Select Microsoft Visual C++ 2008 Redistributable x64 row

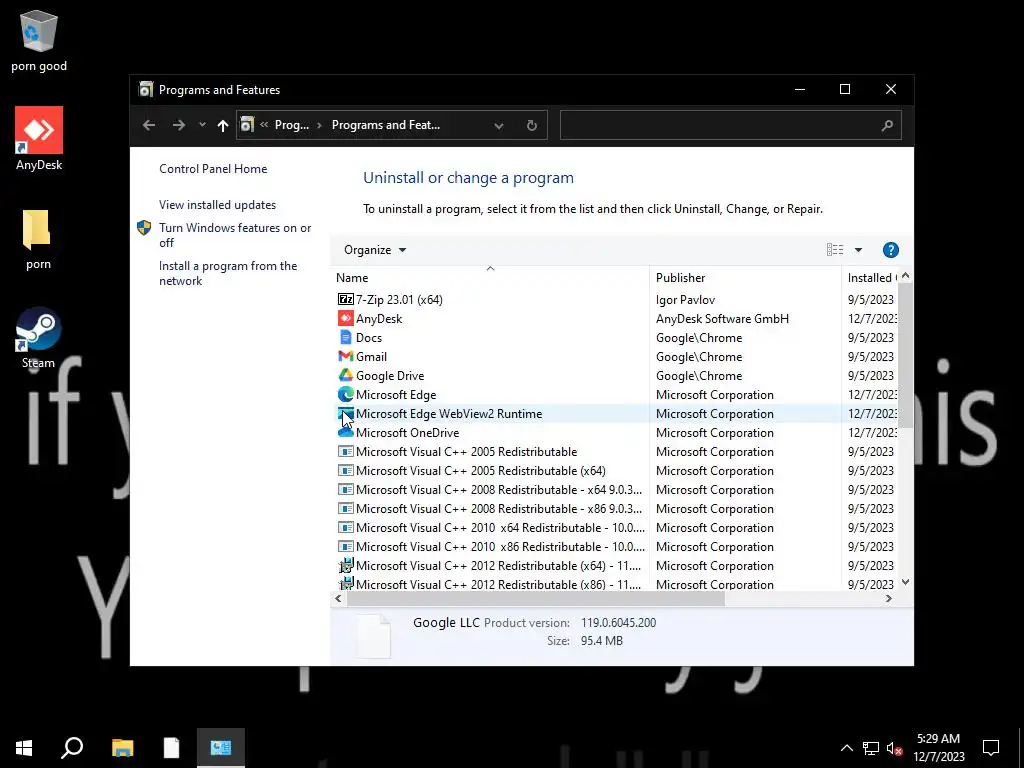pyautogui.click(x=616, y=489)
